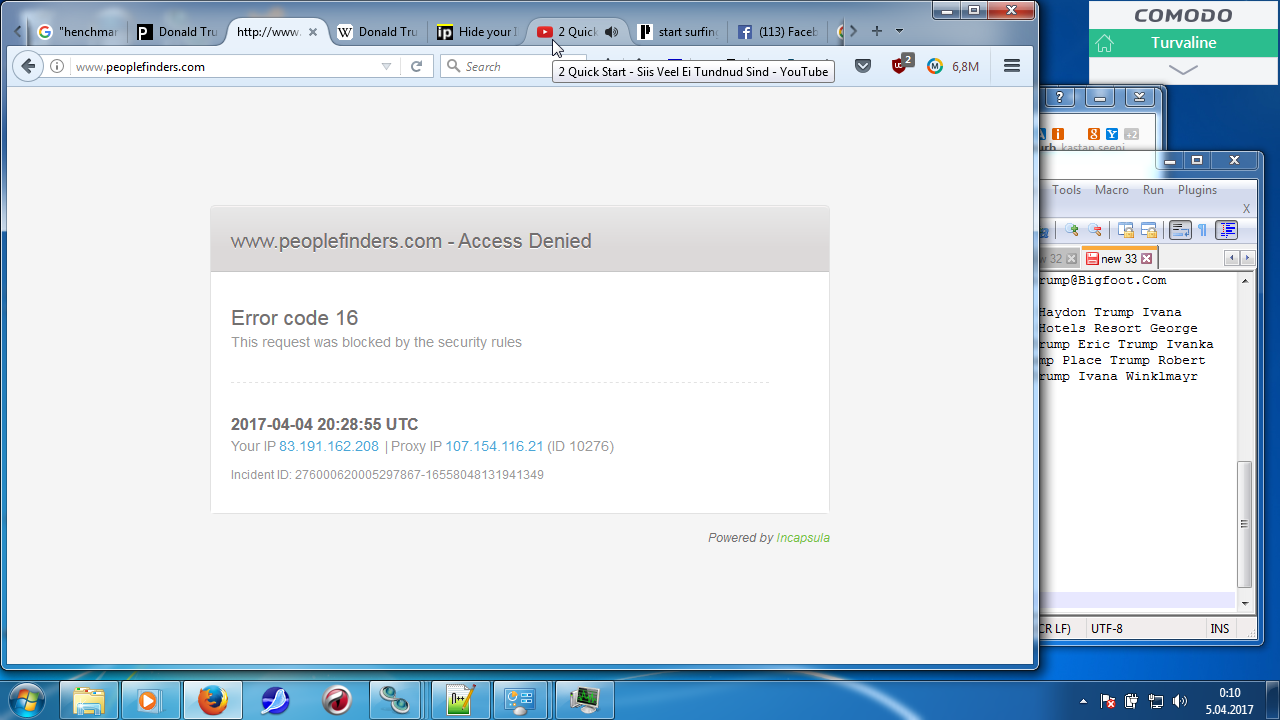
Task: Expand the list of all tabs
Action: pos(899,31)
